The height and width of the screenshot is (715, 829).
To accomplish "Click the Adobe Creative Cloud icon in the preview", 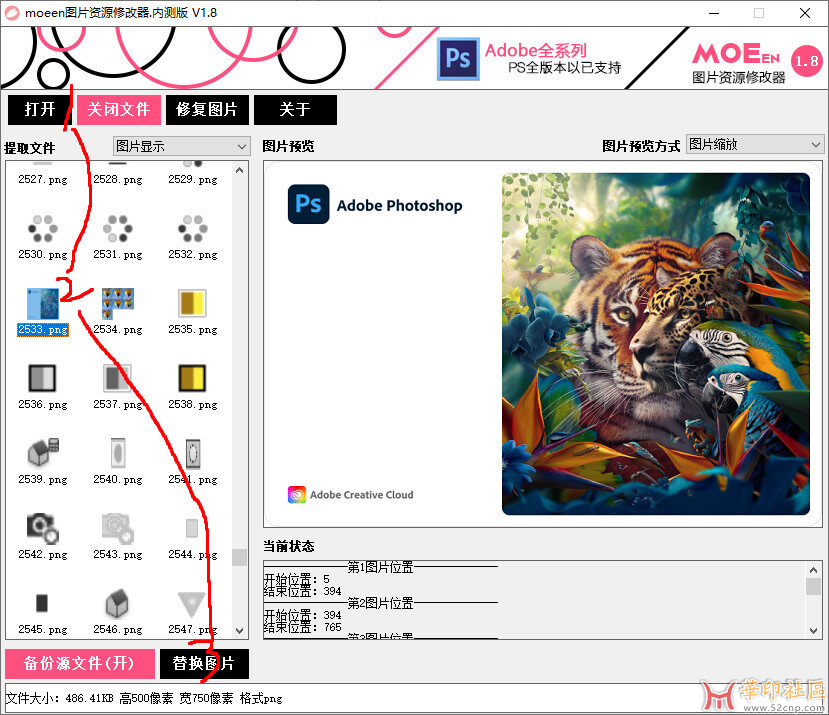I will pyautogui.click(x=297, y=494).
